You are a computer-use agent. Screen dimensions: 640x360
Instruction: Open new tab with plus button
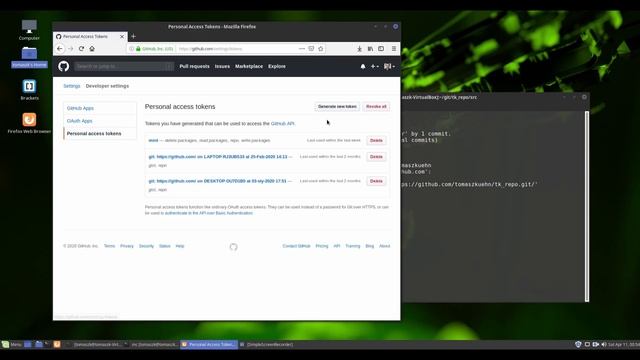pos(133,36)
